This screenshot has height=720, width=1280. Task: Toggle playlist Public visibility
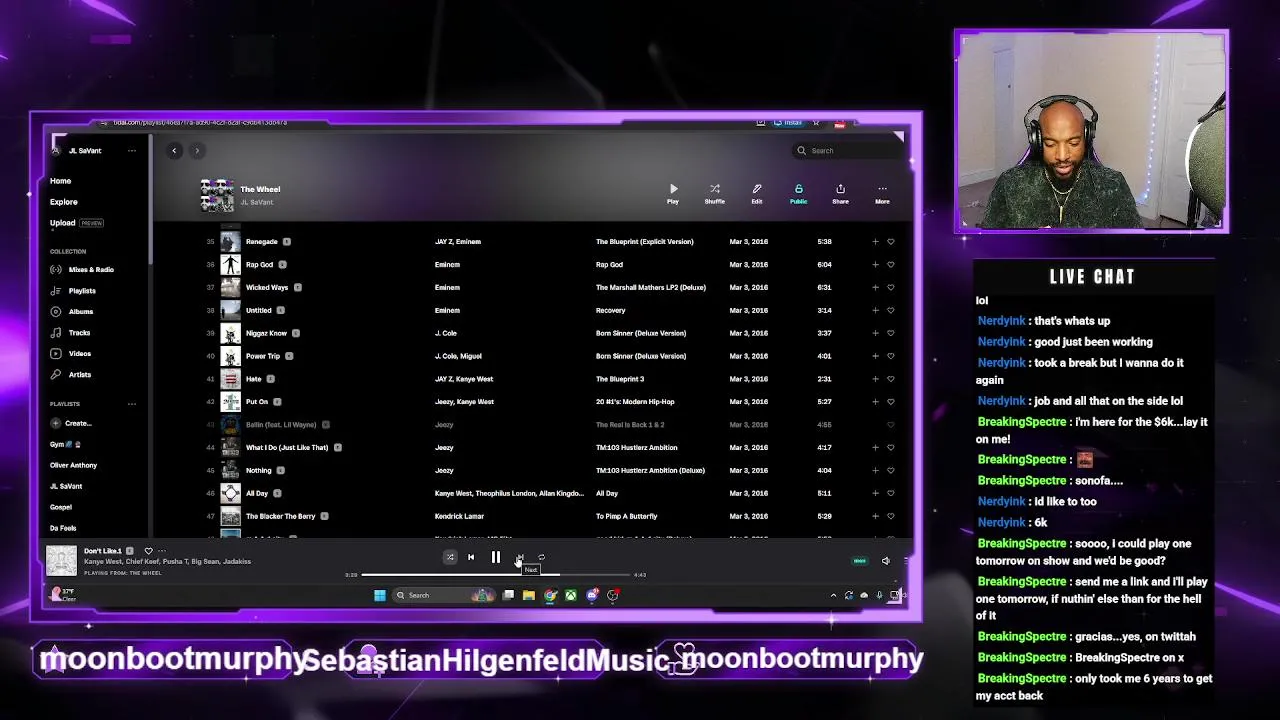[798, 194]
